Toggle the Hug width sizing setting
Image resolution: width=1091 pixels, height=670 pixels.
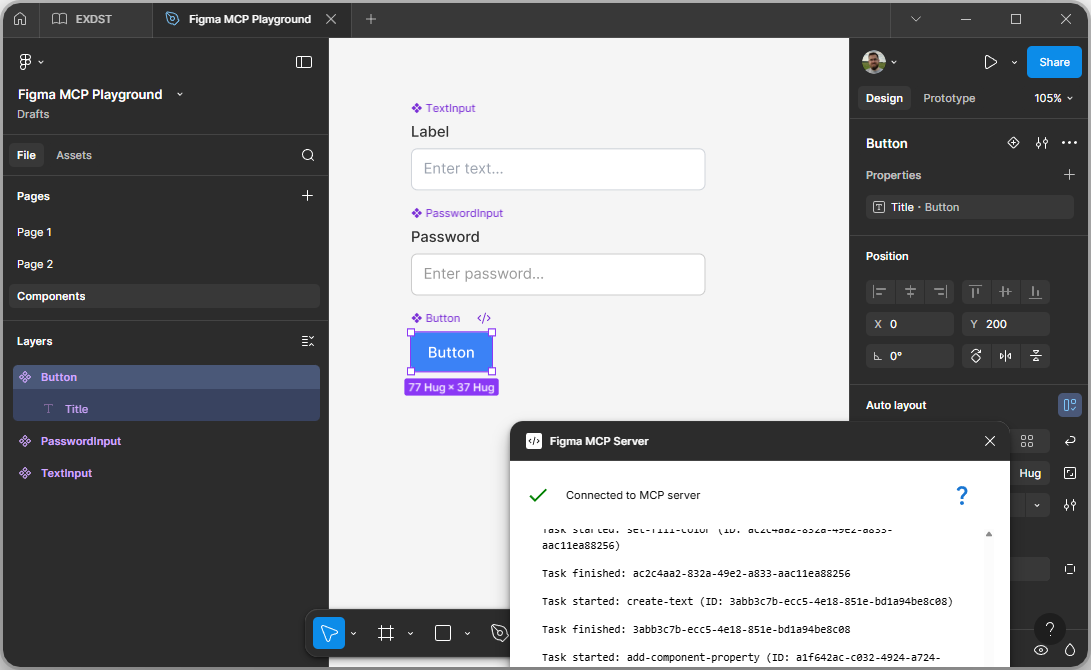click(x=1030, y=472)
